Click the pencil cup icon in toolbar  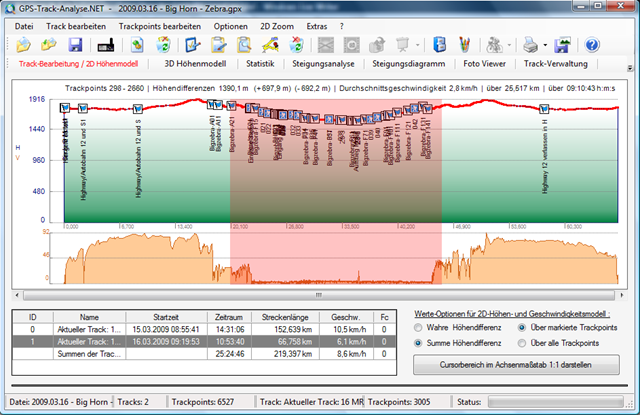click(464, 45)
